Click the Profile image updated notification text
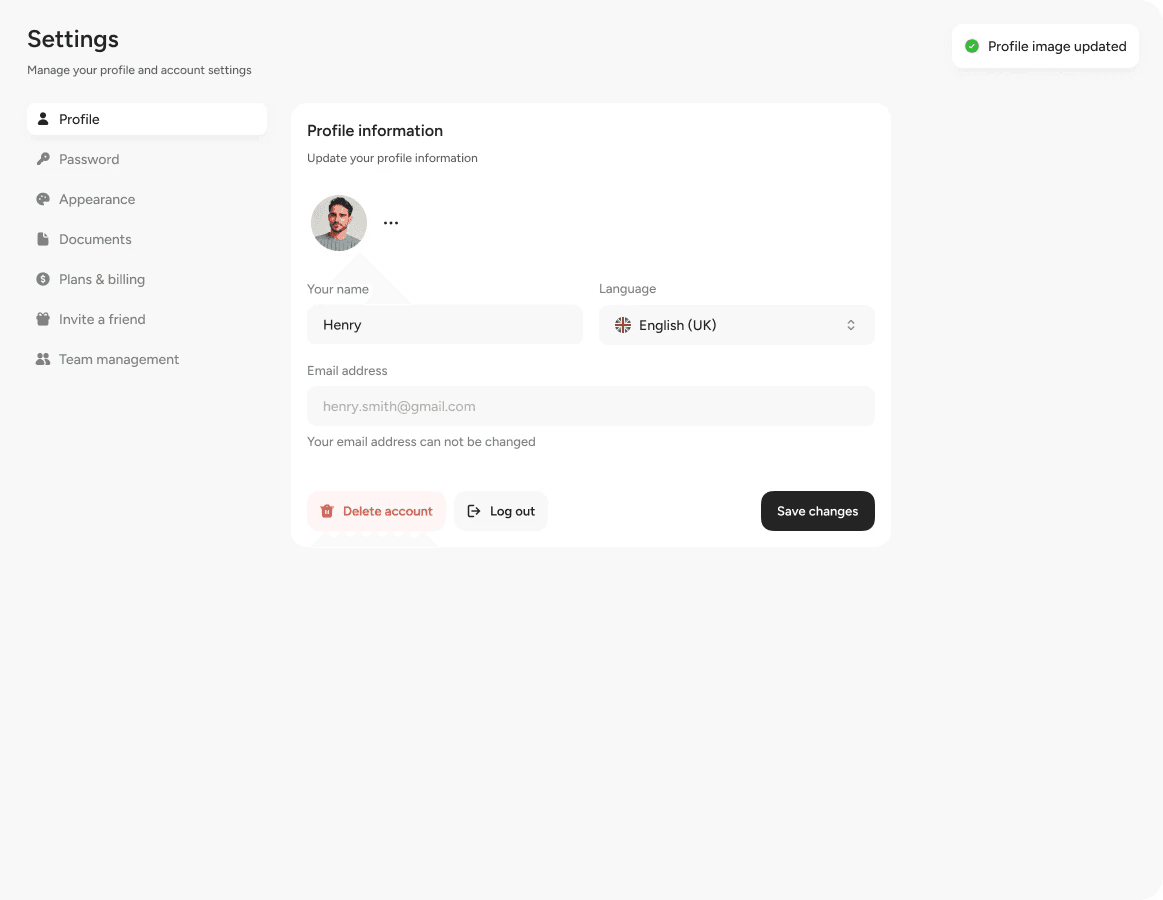 (x=1057, y=47)
